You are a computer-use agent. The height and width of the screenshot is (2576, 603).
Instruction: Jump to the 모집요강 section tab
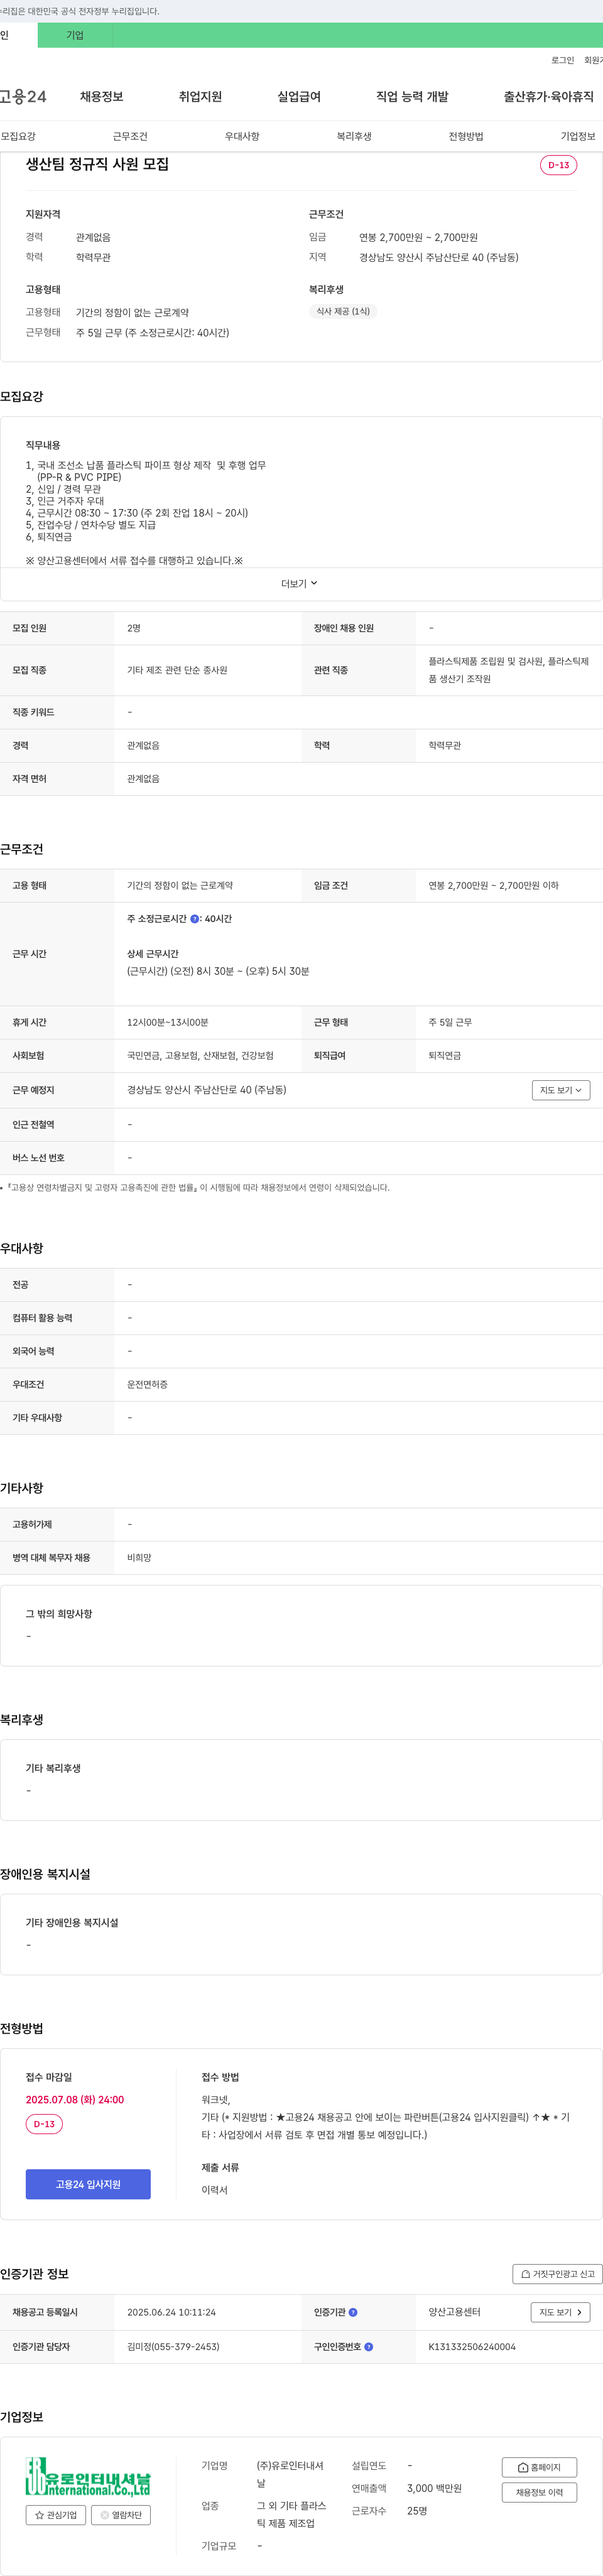coord(18,136)
